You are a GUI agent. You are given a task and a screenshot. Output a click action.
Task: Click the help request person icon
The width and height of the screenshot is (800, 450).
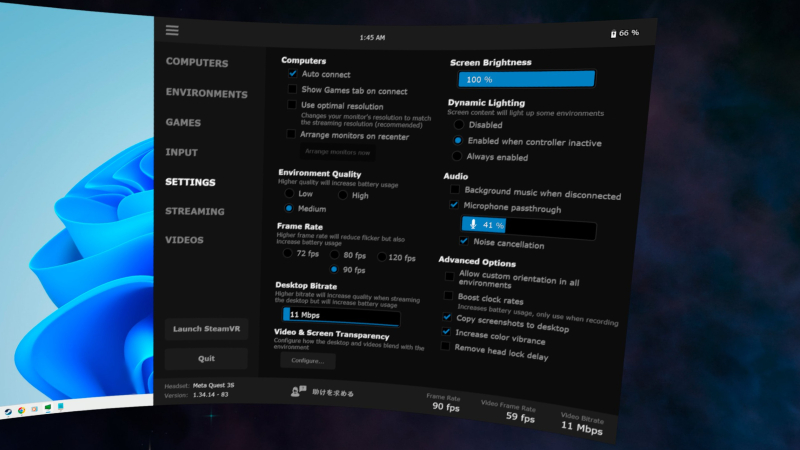coord(298,393)
